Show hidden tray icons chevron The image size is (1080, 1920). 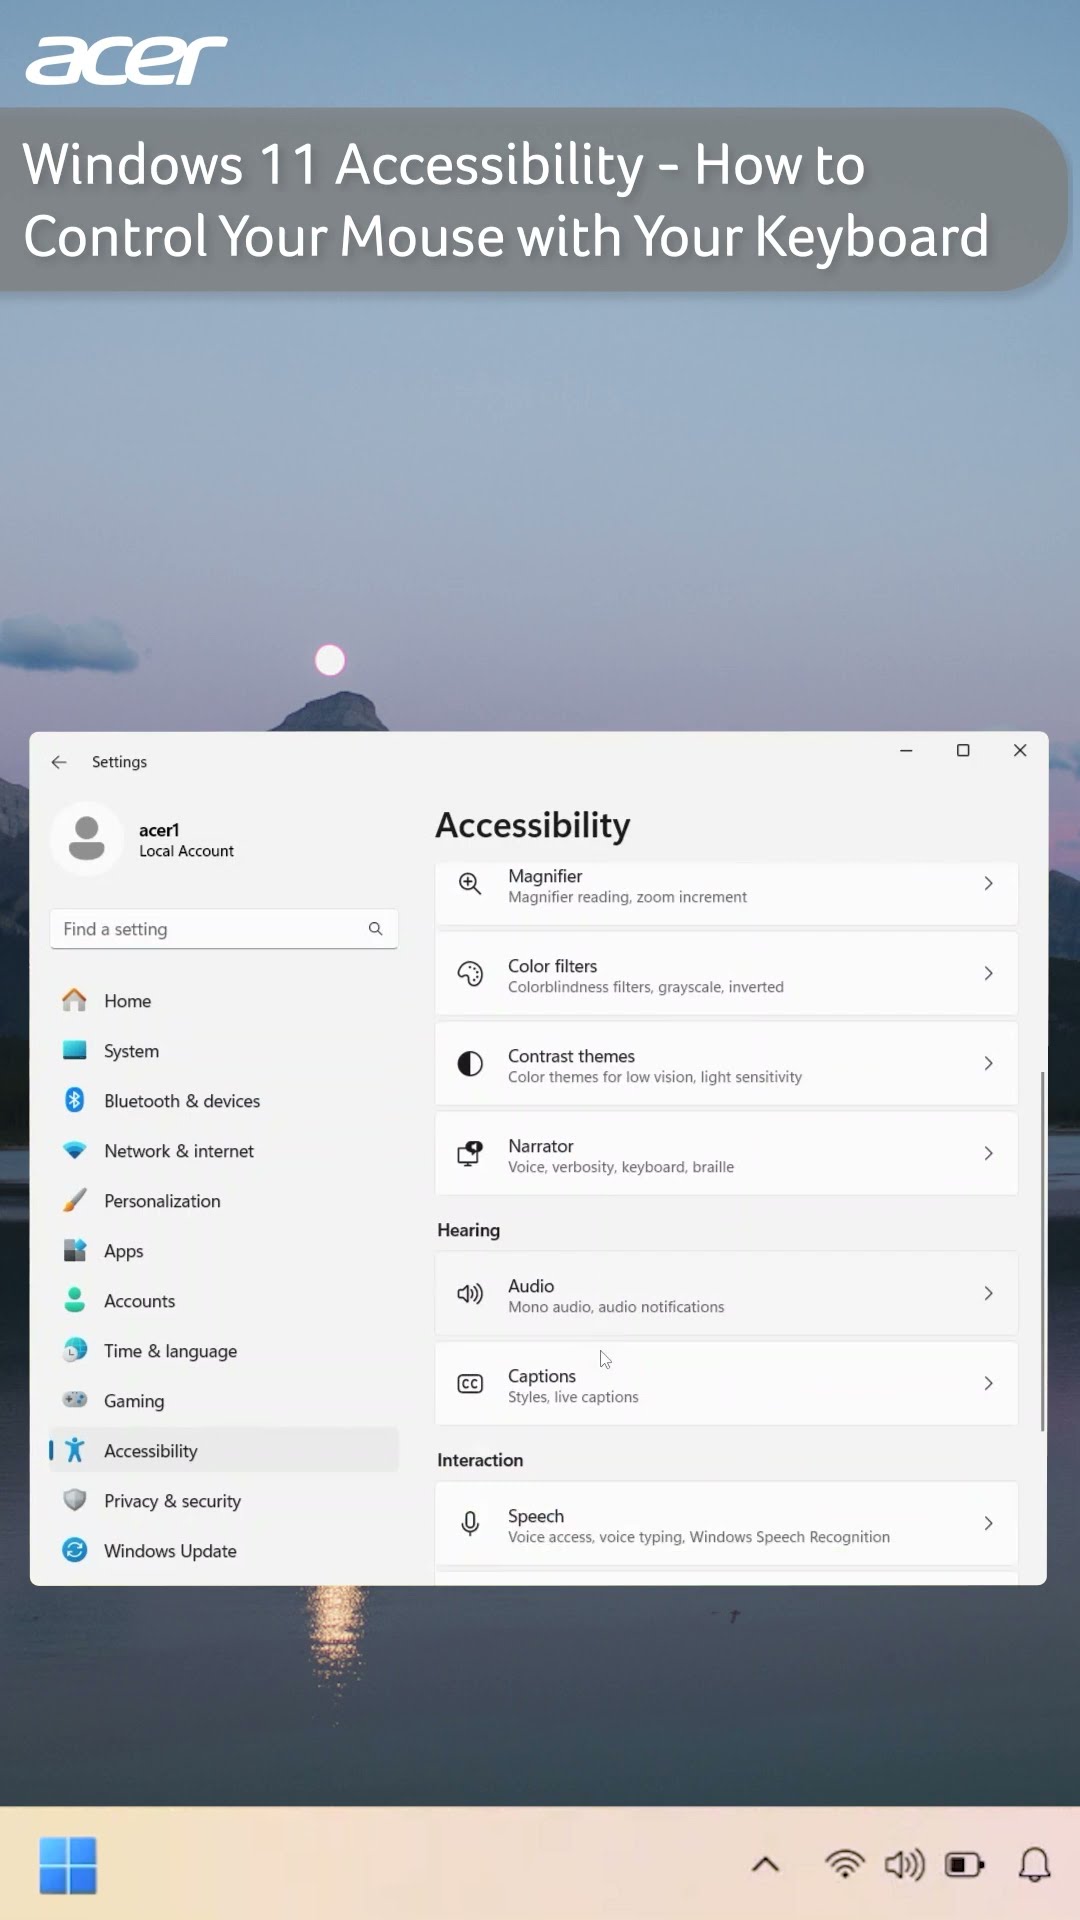(766, 1864)
